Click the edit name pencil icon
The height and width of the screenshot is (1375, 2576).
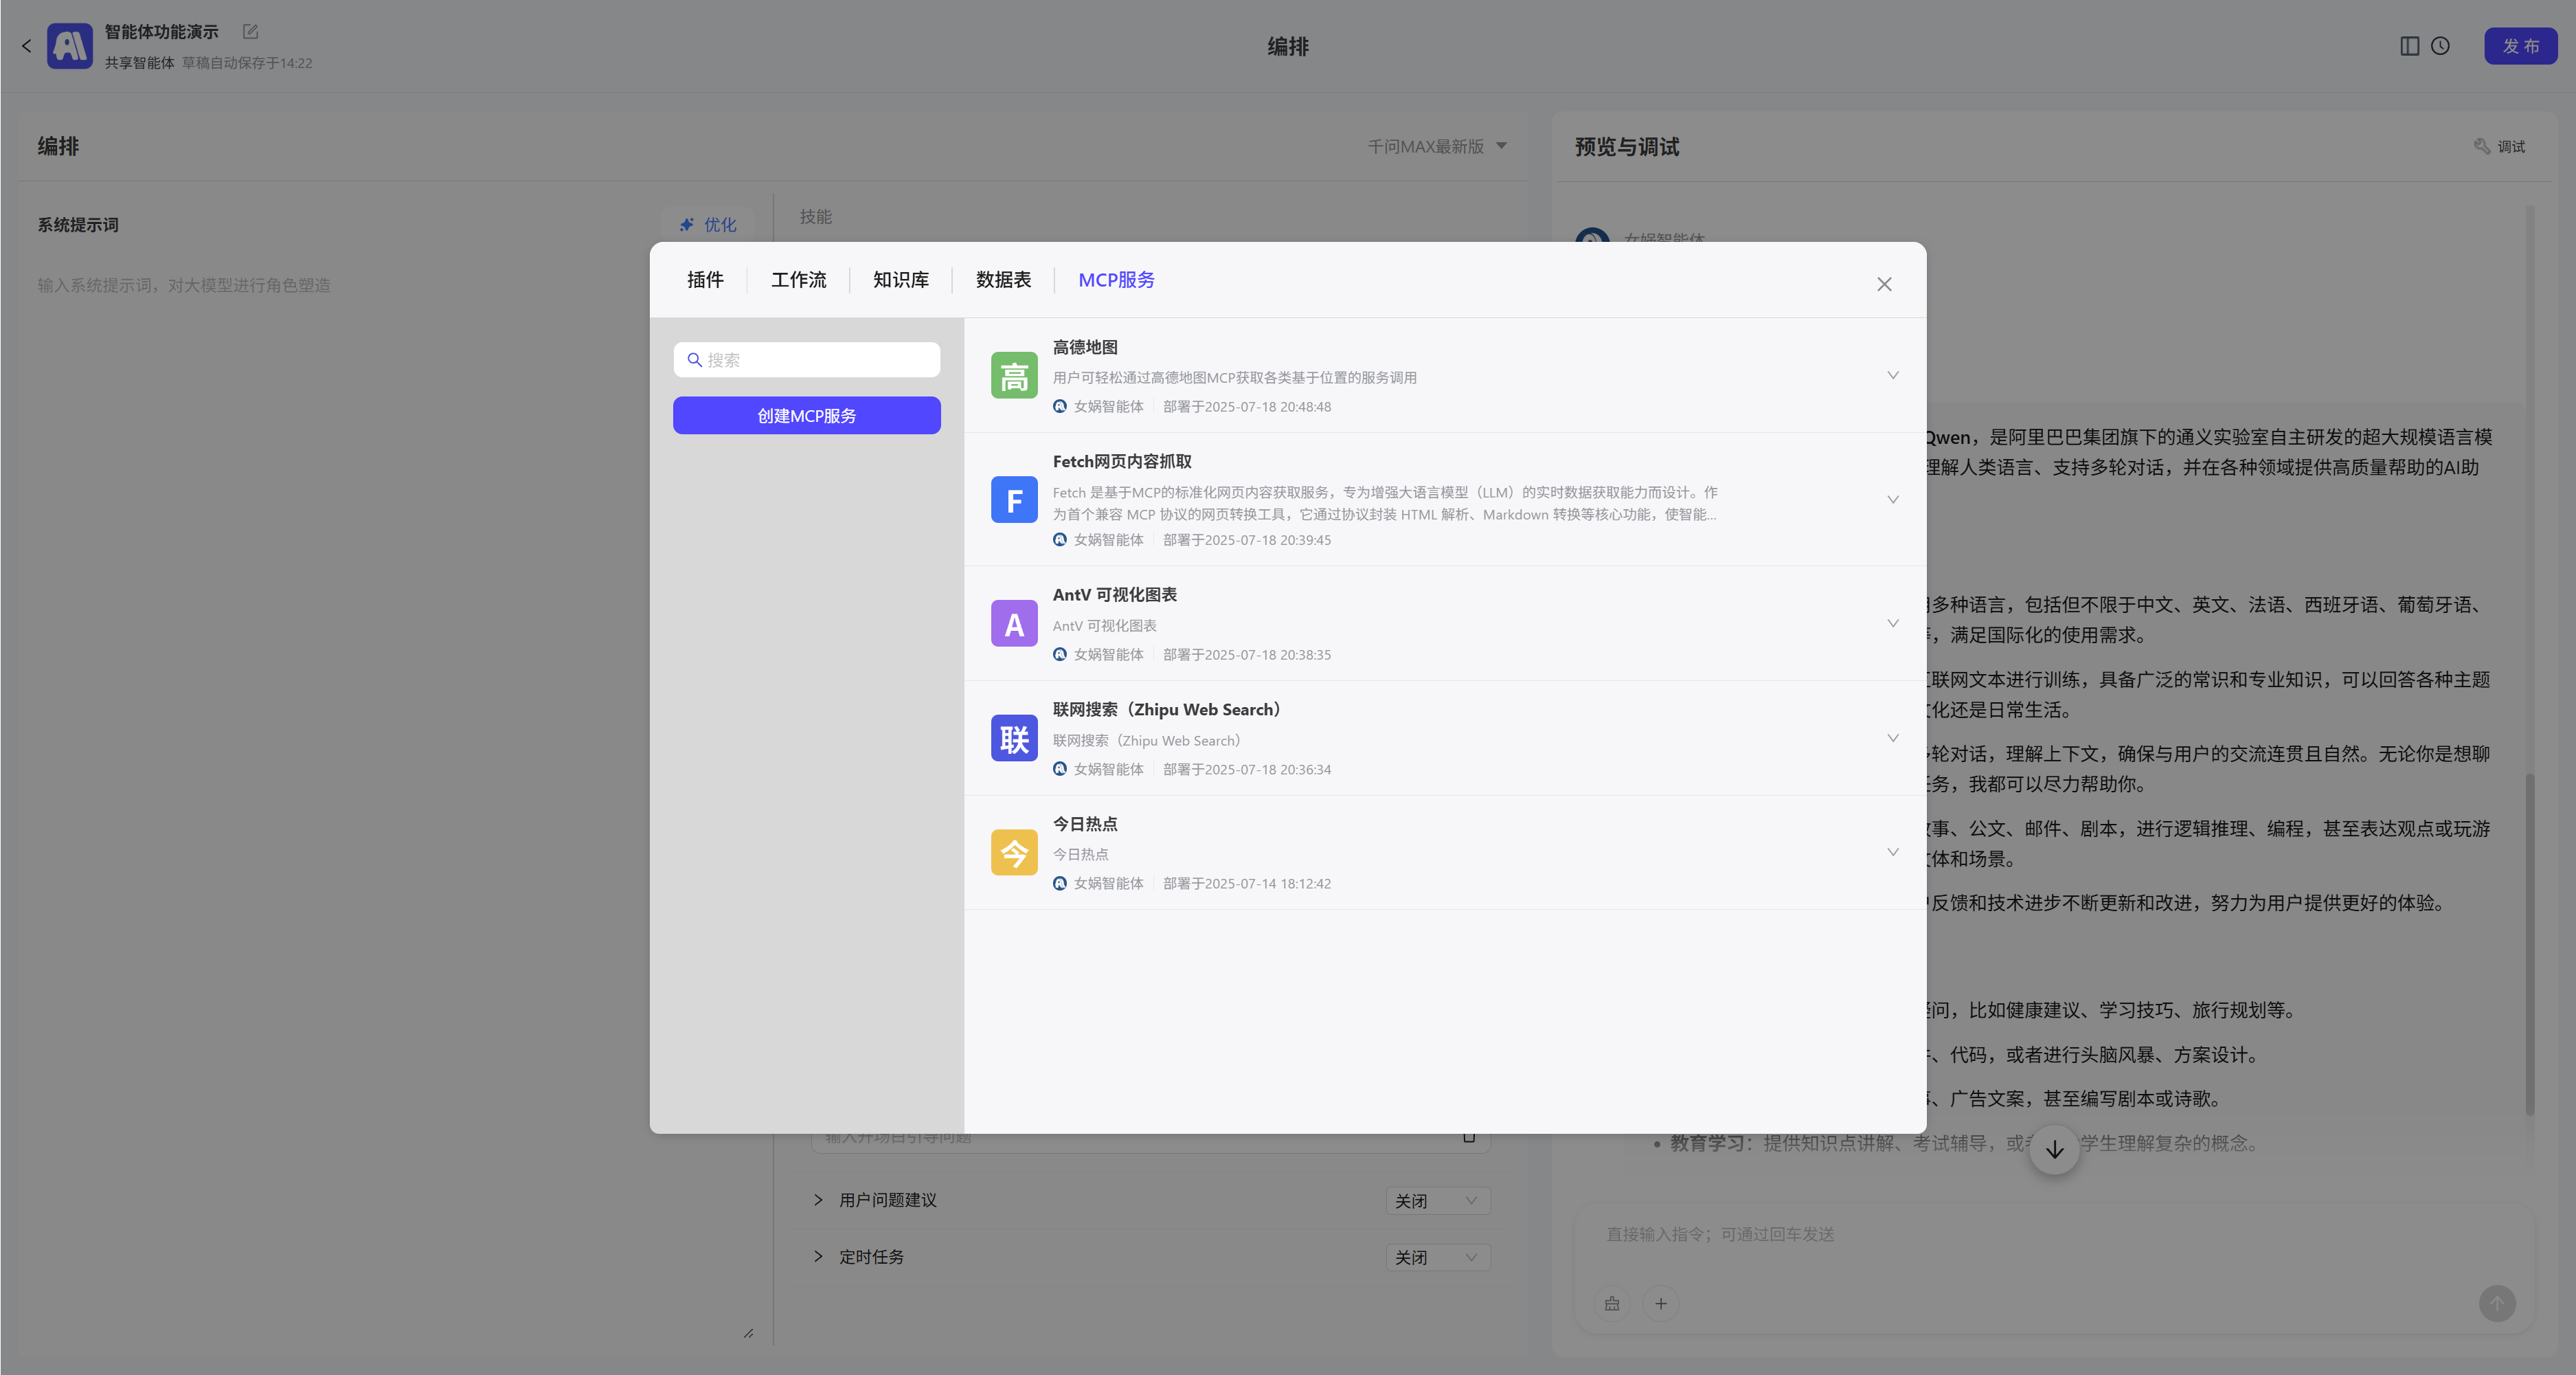pos(250,32)
